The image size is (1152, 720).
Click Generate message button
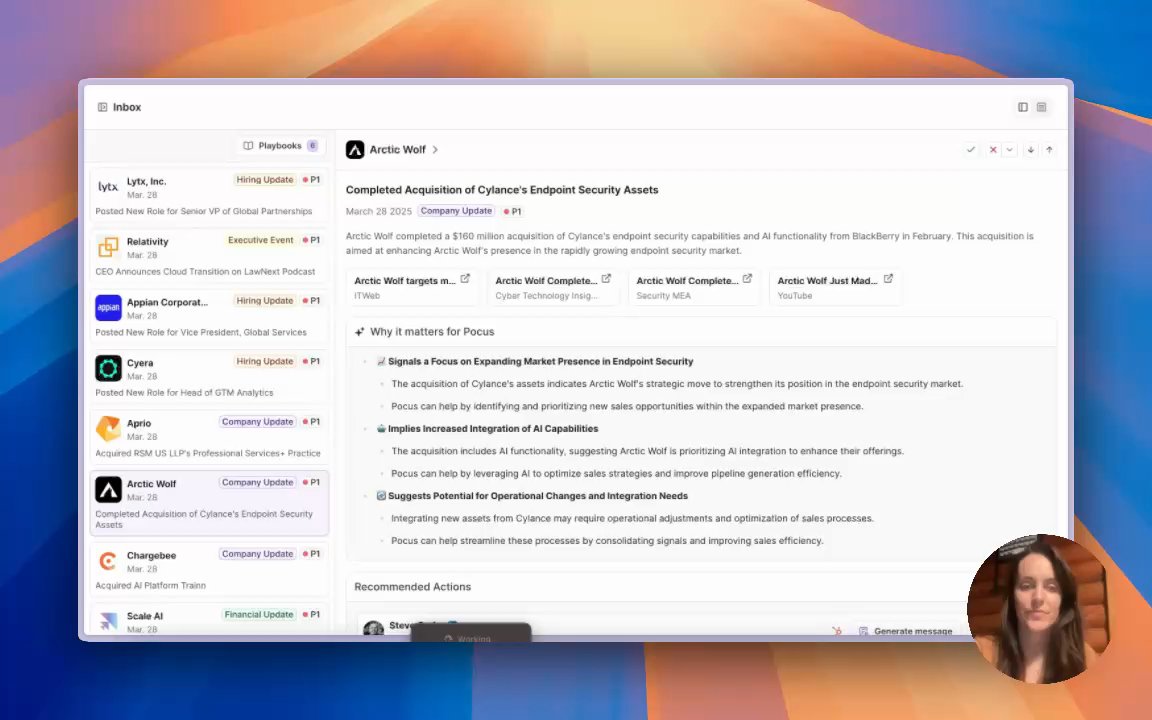(x=906, y=631)
